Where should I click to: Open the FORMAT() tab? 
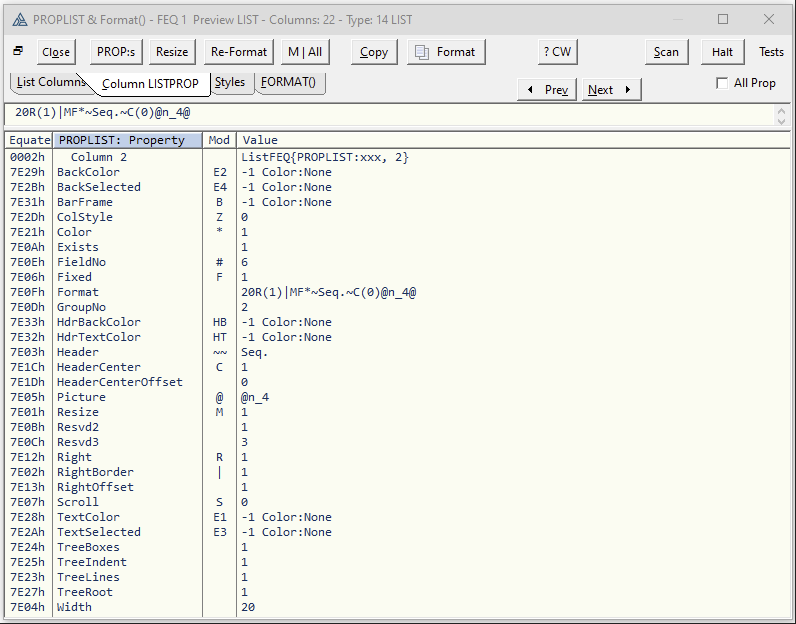289,83
